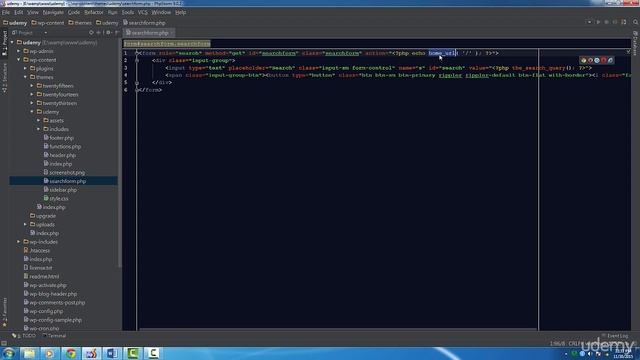640x360 pixels.
Task: Open the Run menu
Action: 112,12
